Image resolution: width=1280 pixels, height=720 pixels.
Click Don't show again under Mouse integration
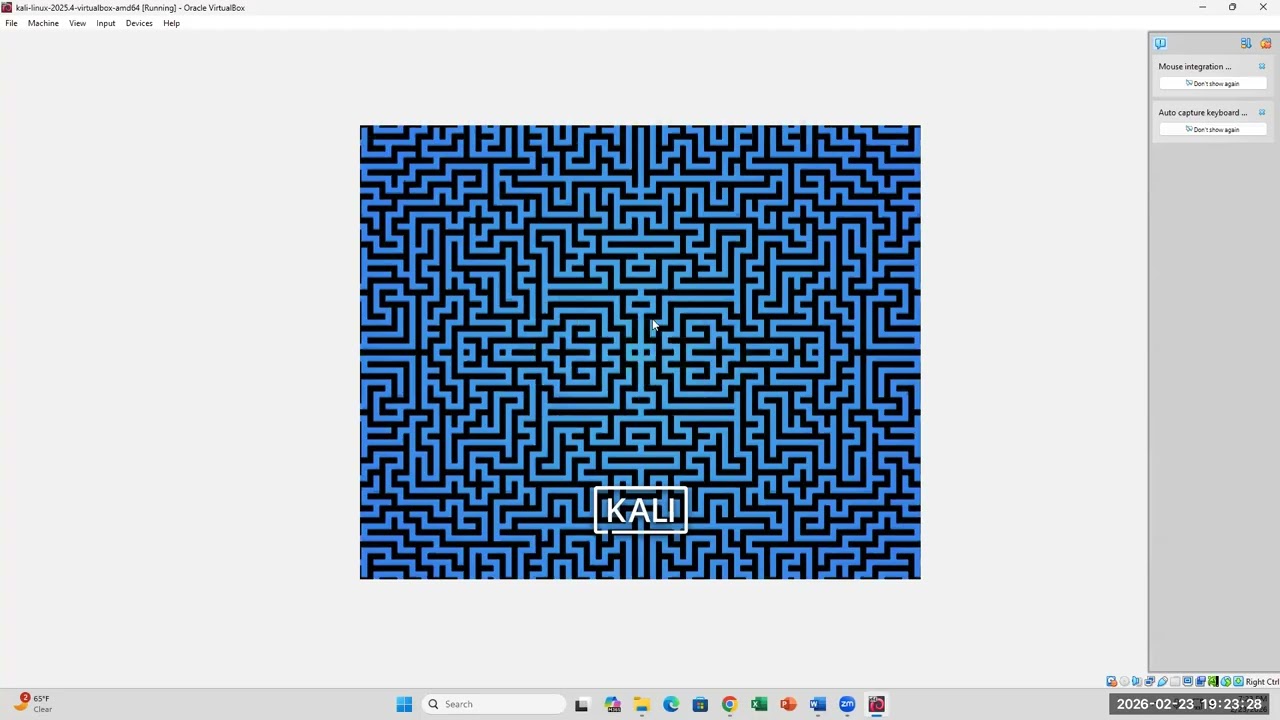pos(1212,83)
